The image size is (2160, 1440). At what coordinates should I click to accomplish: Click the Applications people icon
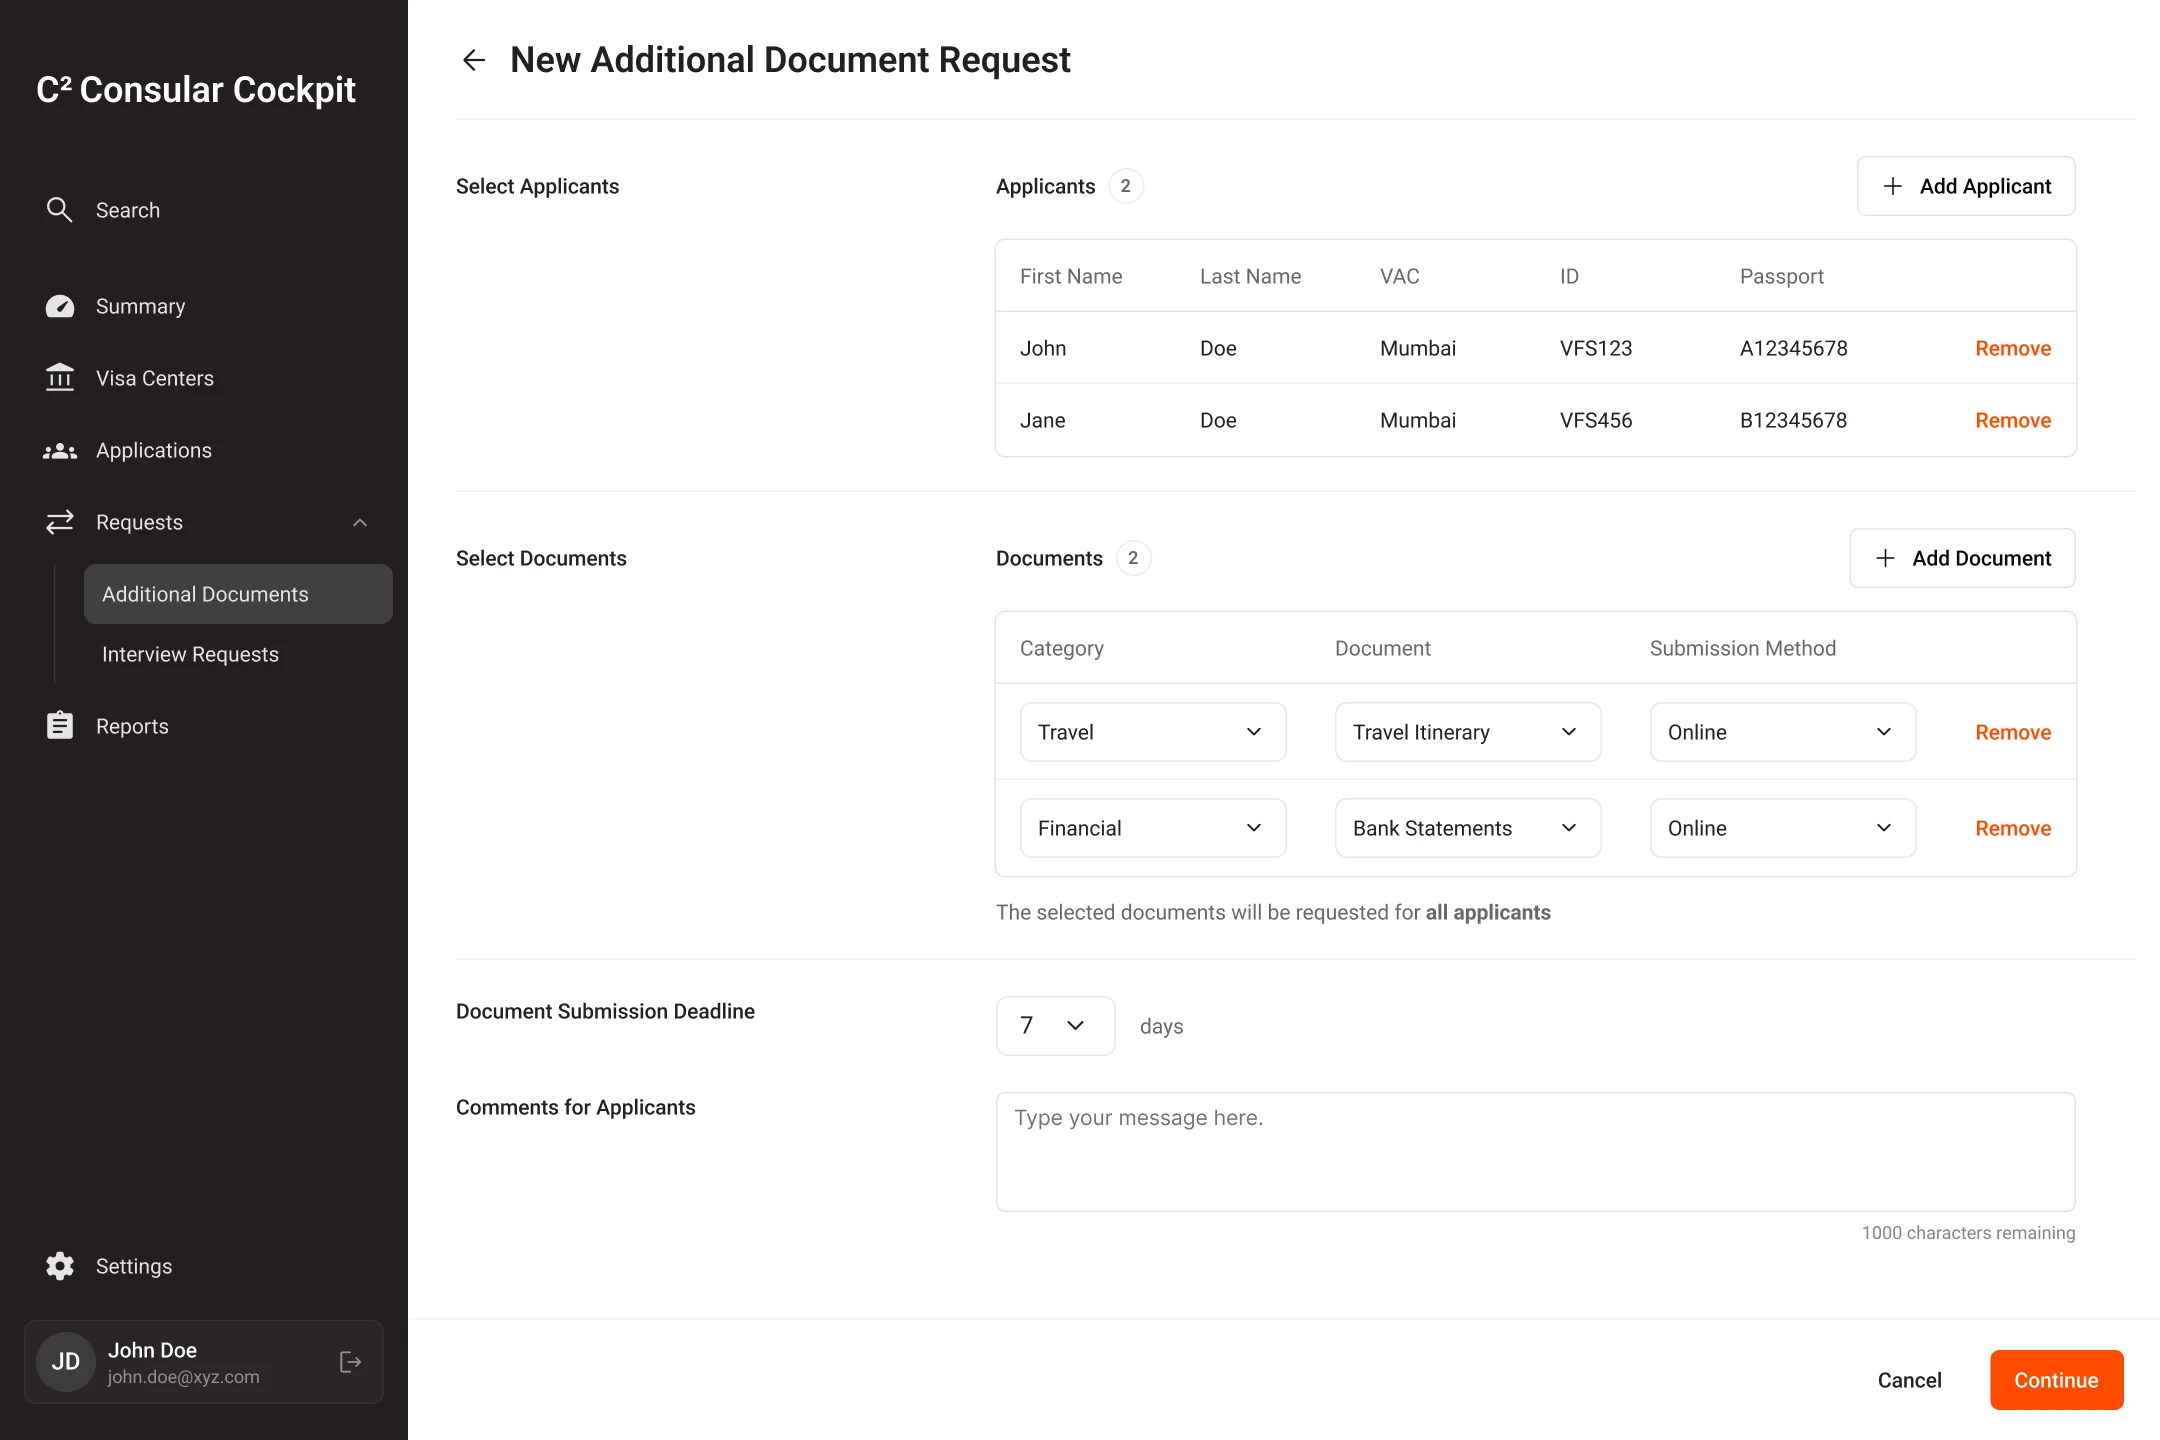pos(60,451)
